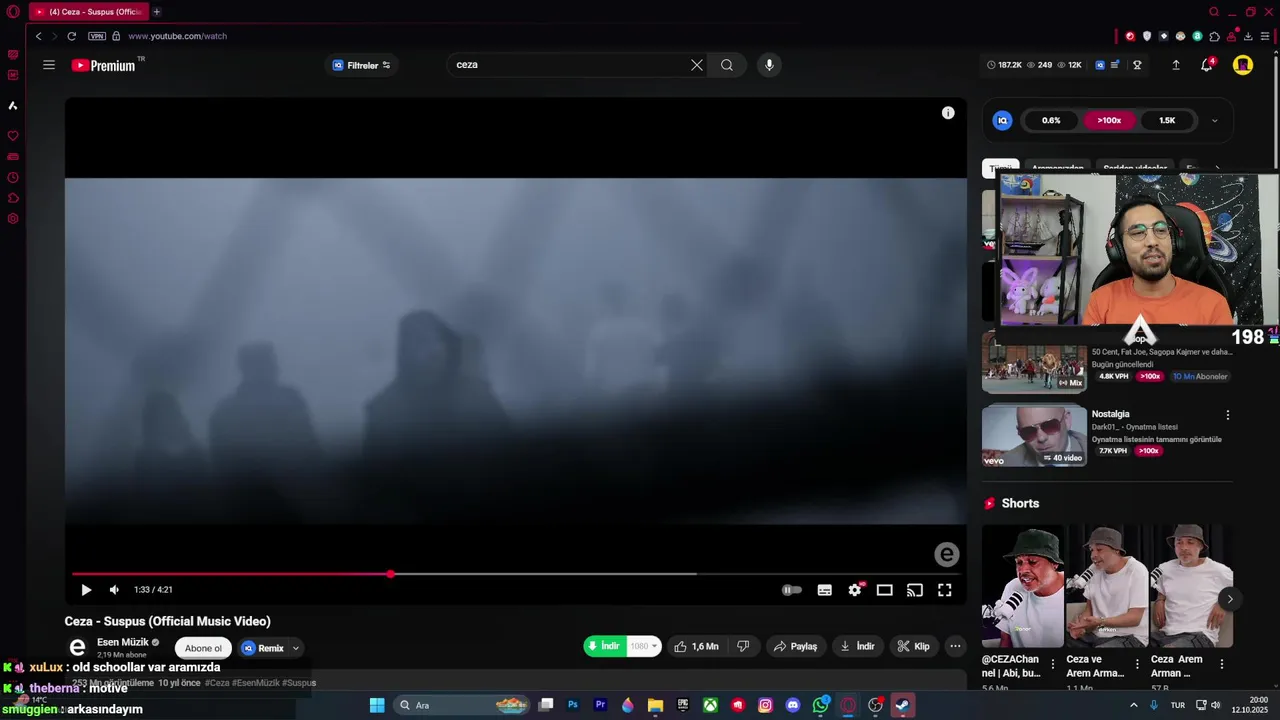Dislike the video
This screenshot has width=1280, height=720.
click(743, 646)
